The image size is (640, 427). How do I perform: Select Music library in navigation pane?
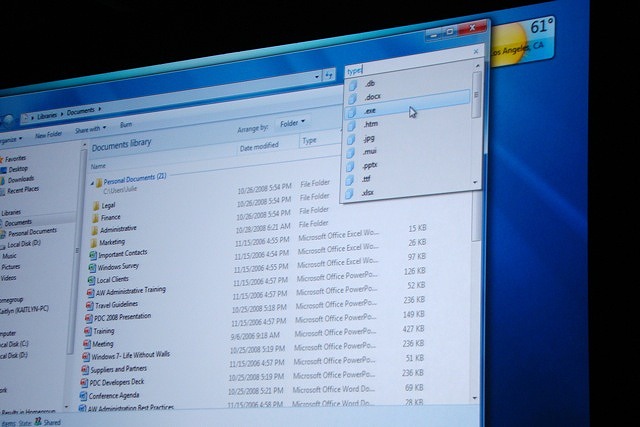pyautogui.click(x=9, y=256)
